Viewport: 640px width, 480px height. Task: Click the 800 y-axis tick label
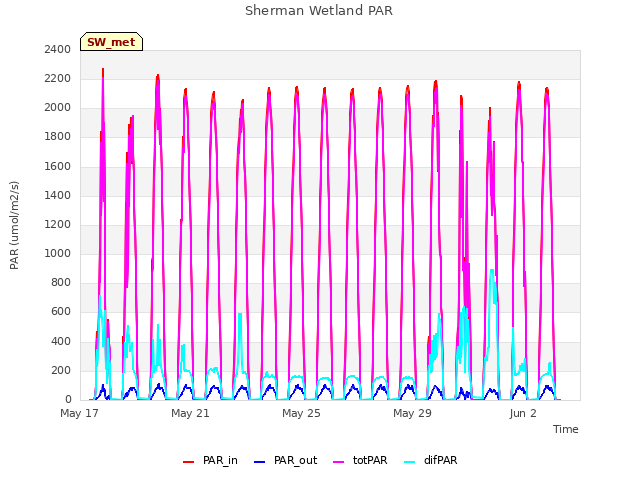click(x=61, y=282)
